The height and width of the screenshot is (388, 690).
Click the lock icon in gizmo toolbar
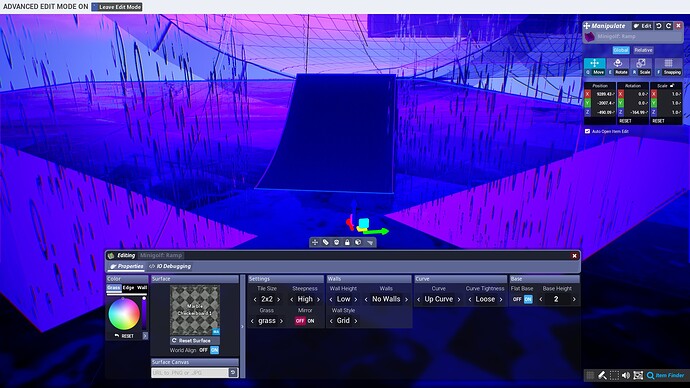coord(347,242)
